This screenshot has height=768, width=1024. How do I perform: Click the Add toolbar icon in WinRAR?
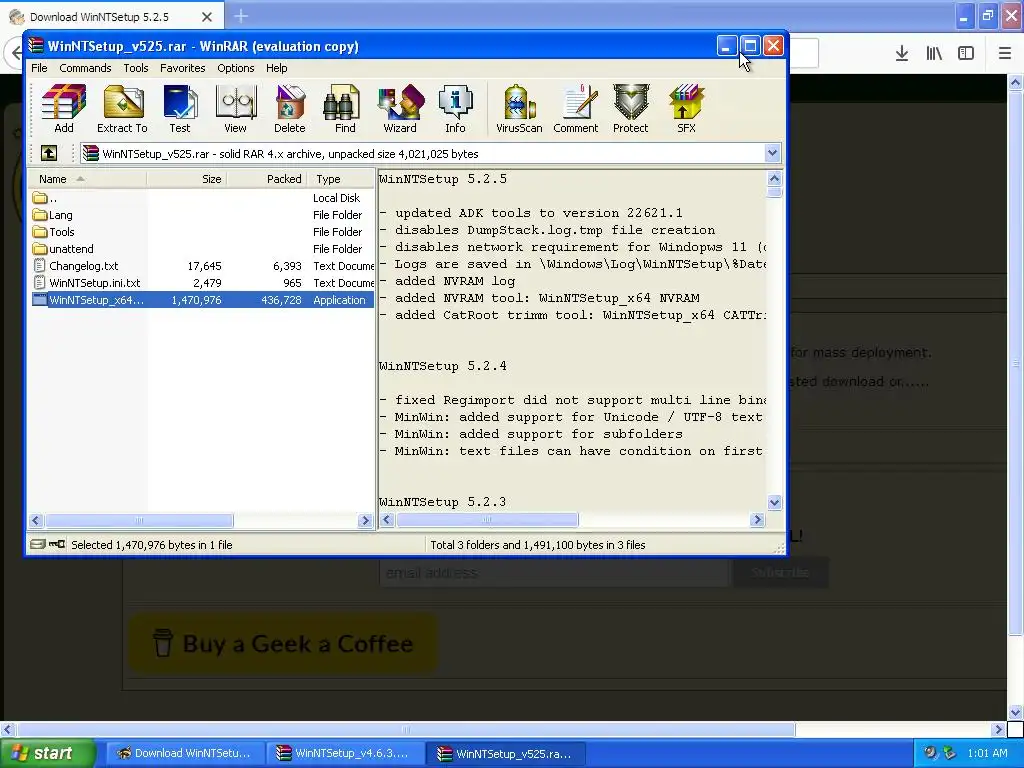click(x=63, y=108)
